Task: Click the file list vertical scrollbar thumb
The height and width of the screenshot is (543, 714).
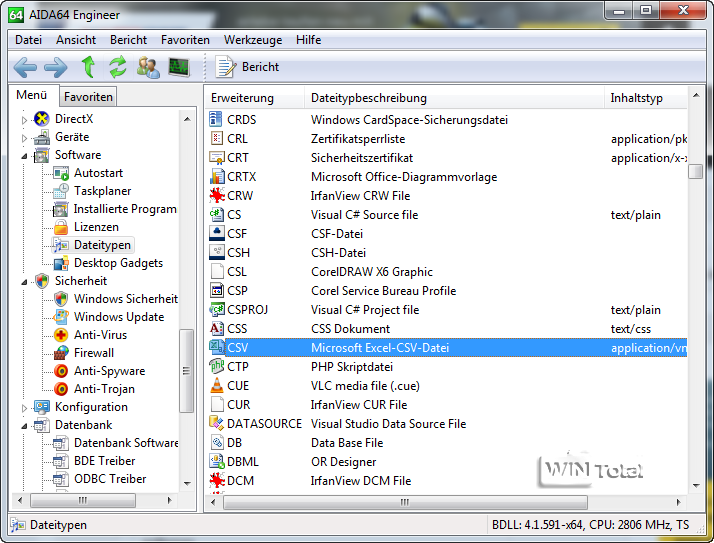Action: pos(695,172)
